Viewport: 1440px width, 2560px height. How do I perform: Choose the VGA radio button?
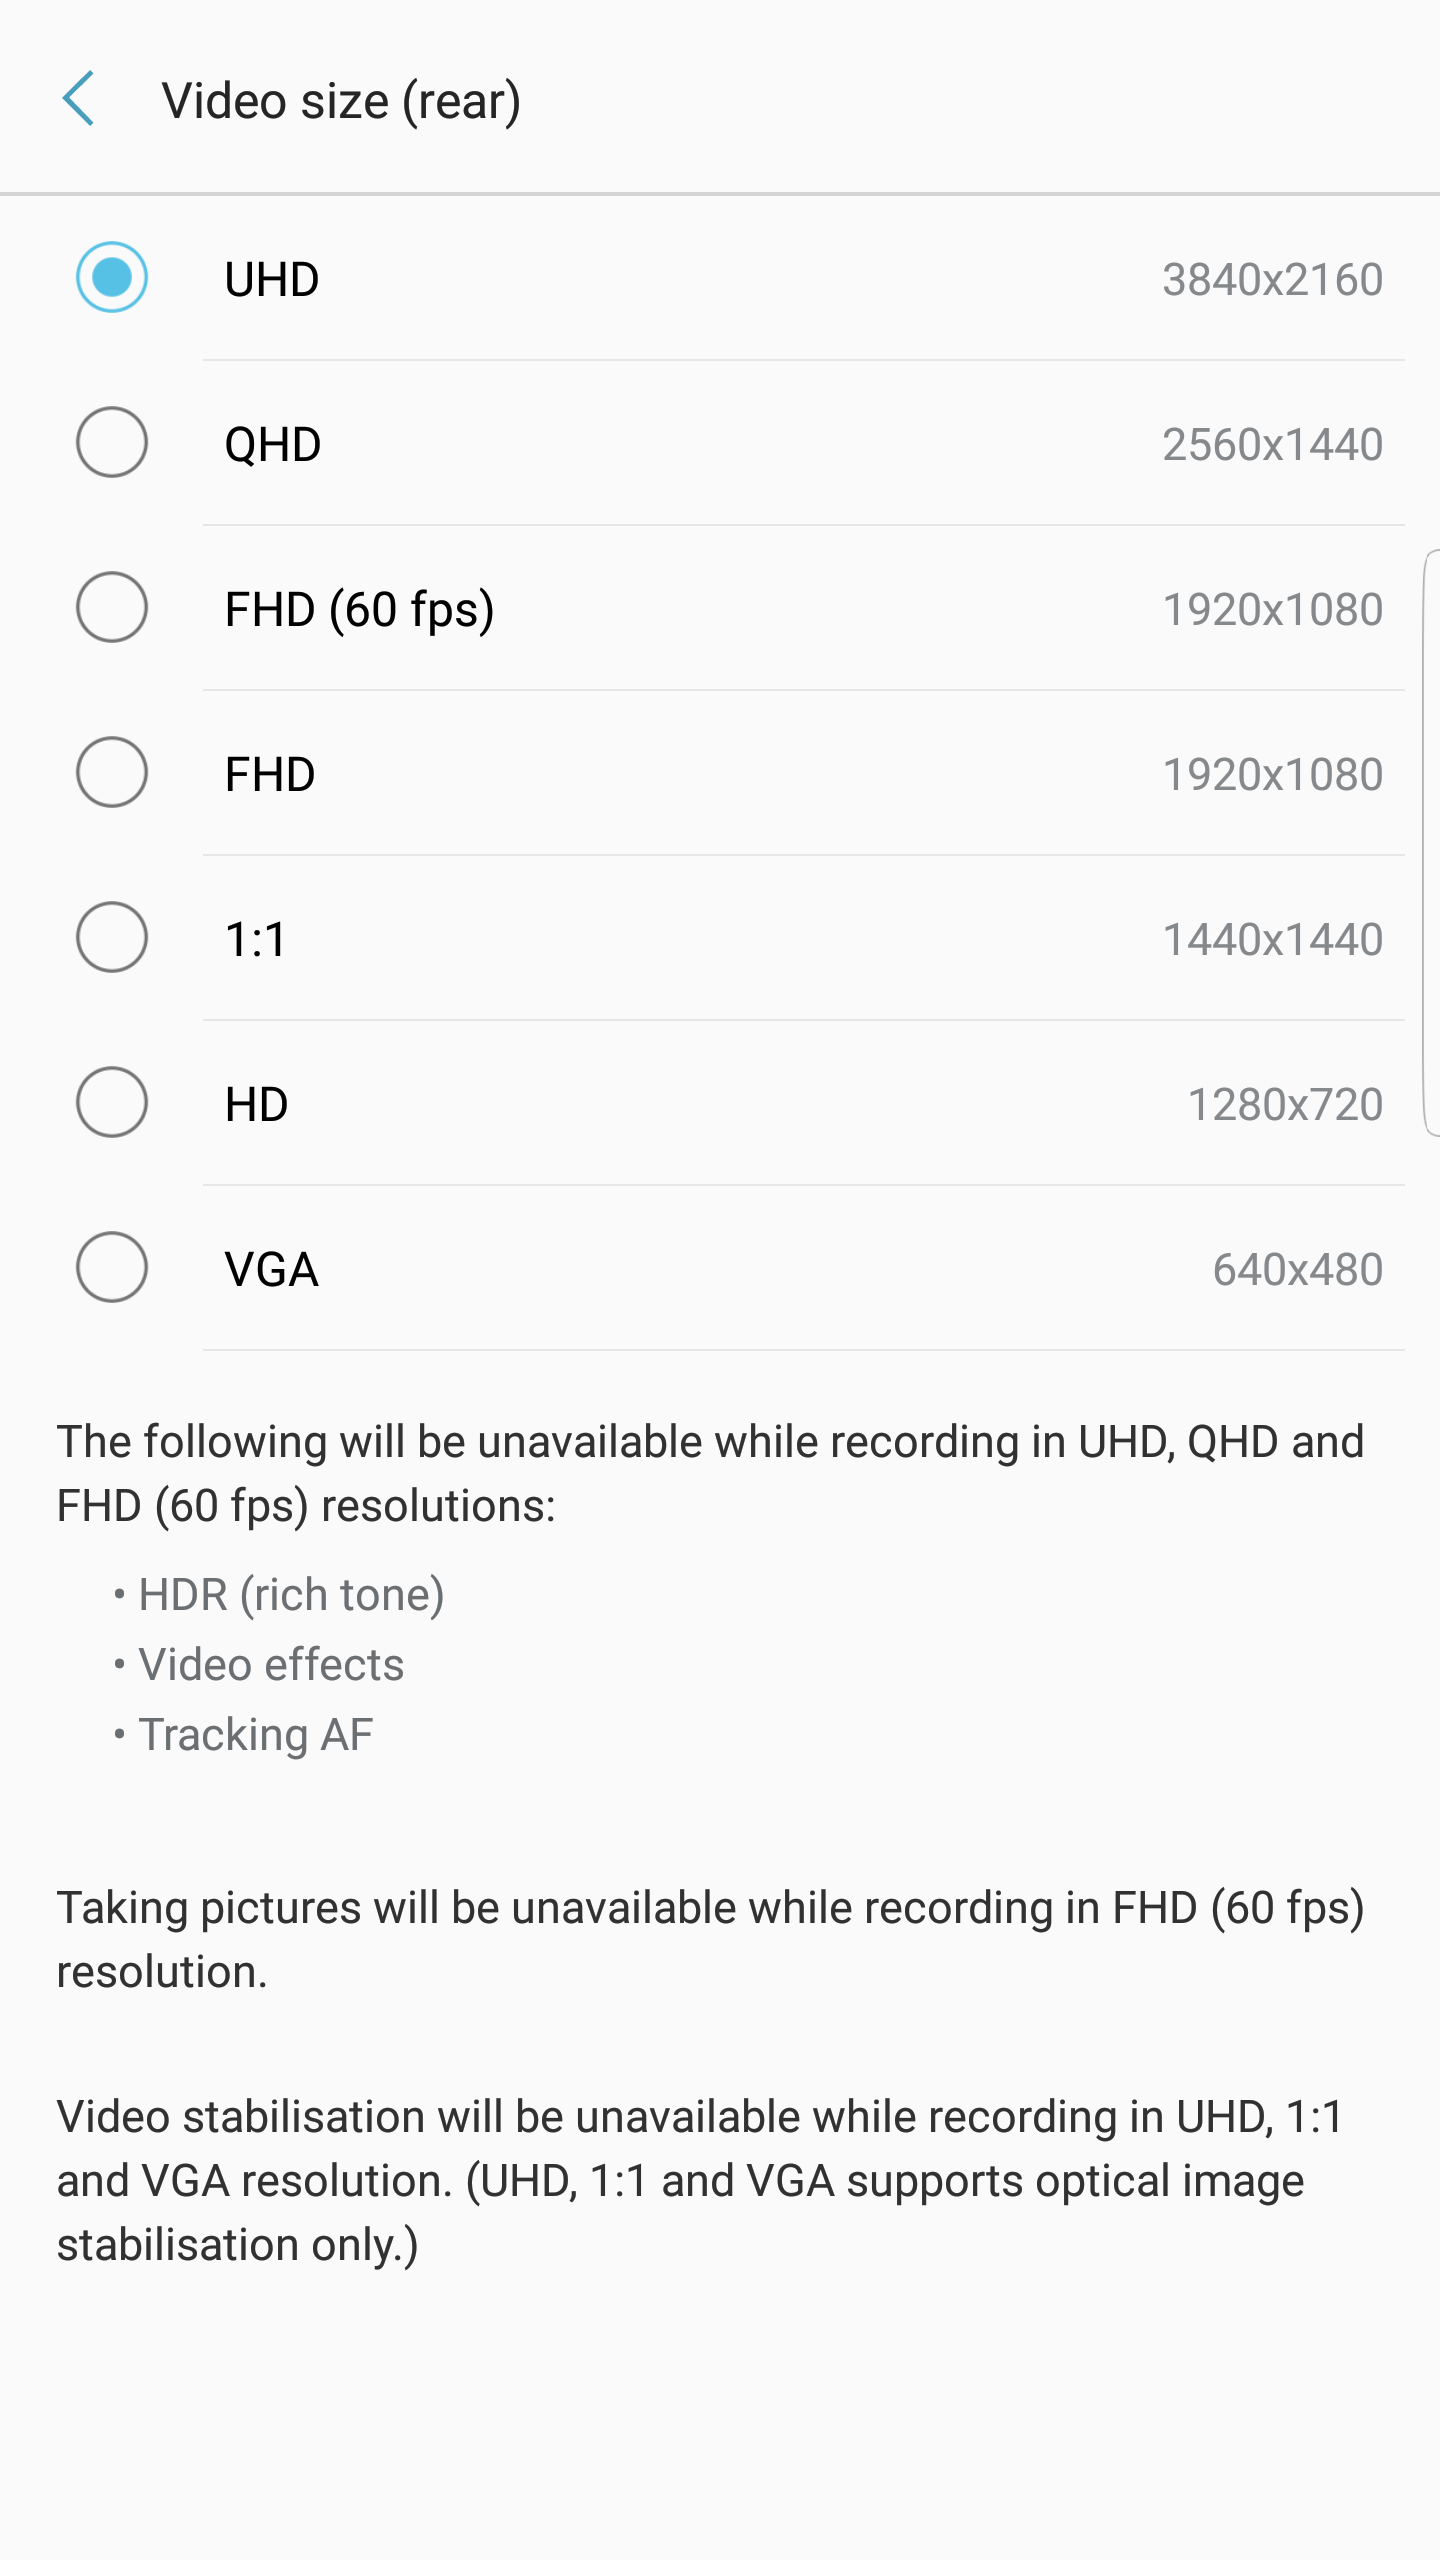[x=112, y=1267]
